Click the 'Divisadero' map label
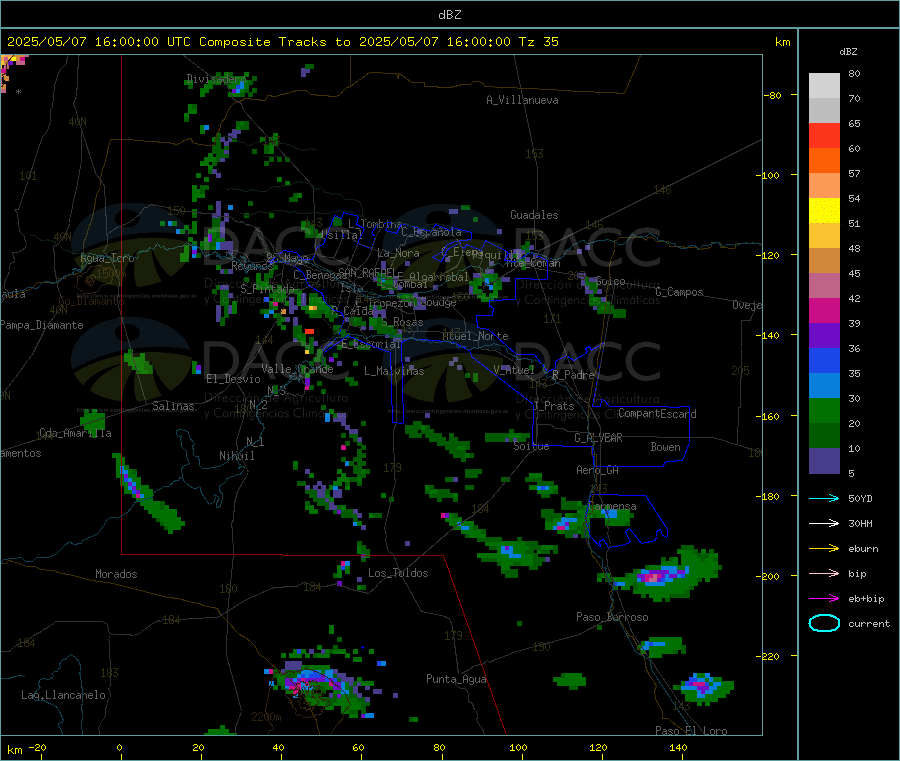This screenshot has height=761, width=900. pyautogui.click(x=215, y=79)
